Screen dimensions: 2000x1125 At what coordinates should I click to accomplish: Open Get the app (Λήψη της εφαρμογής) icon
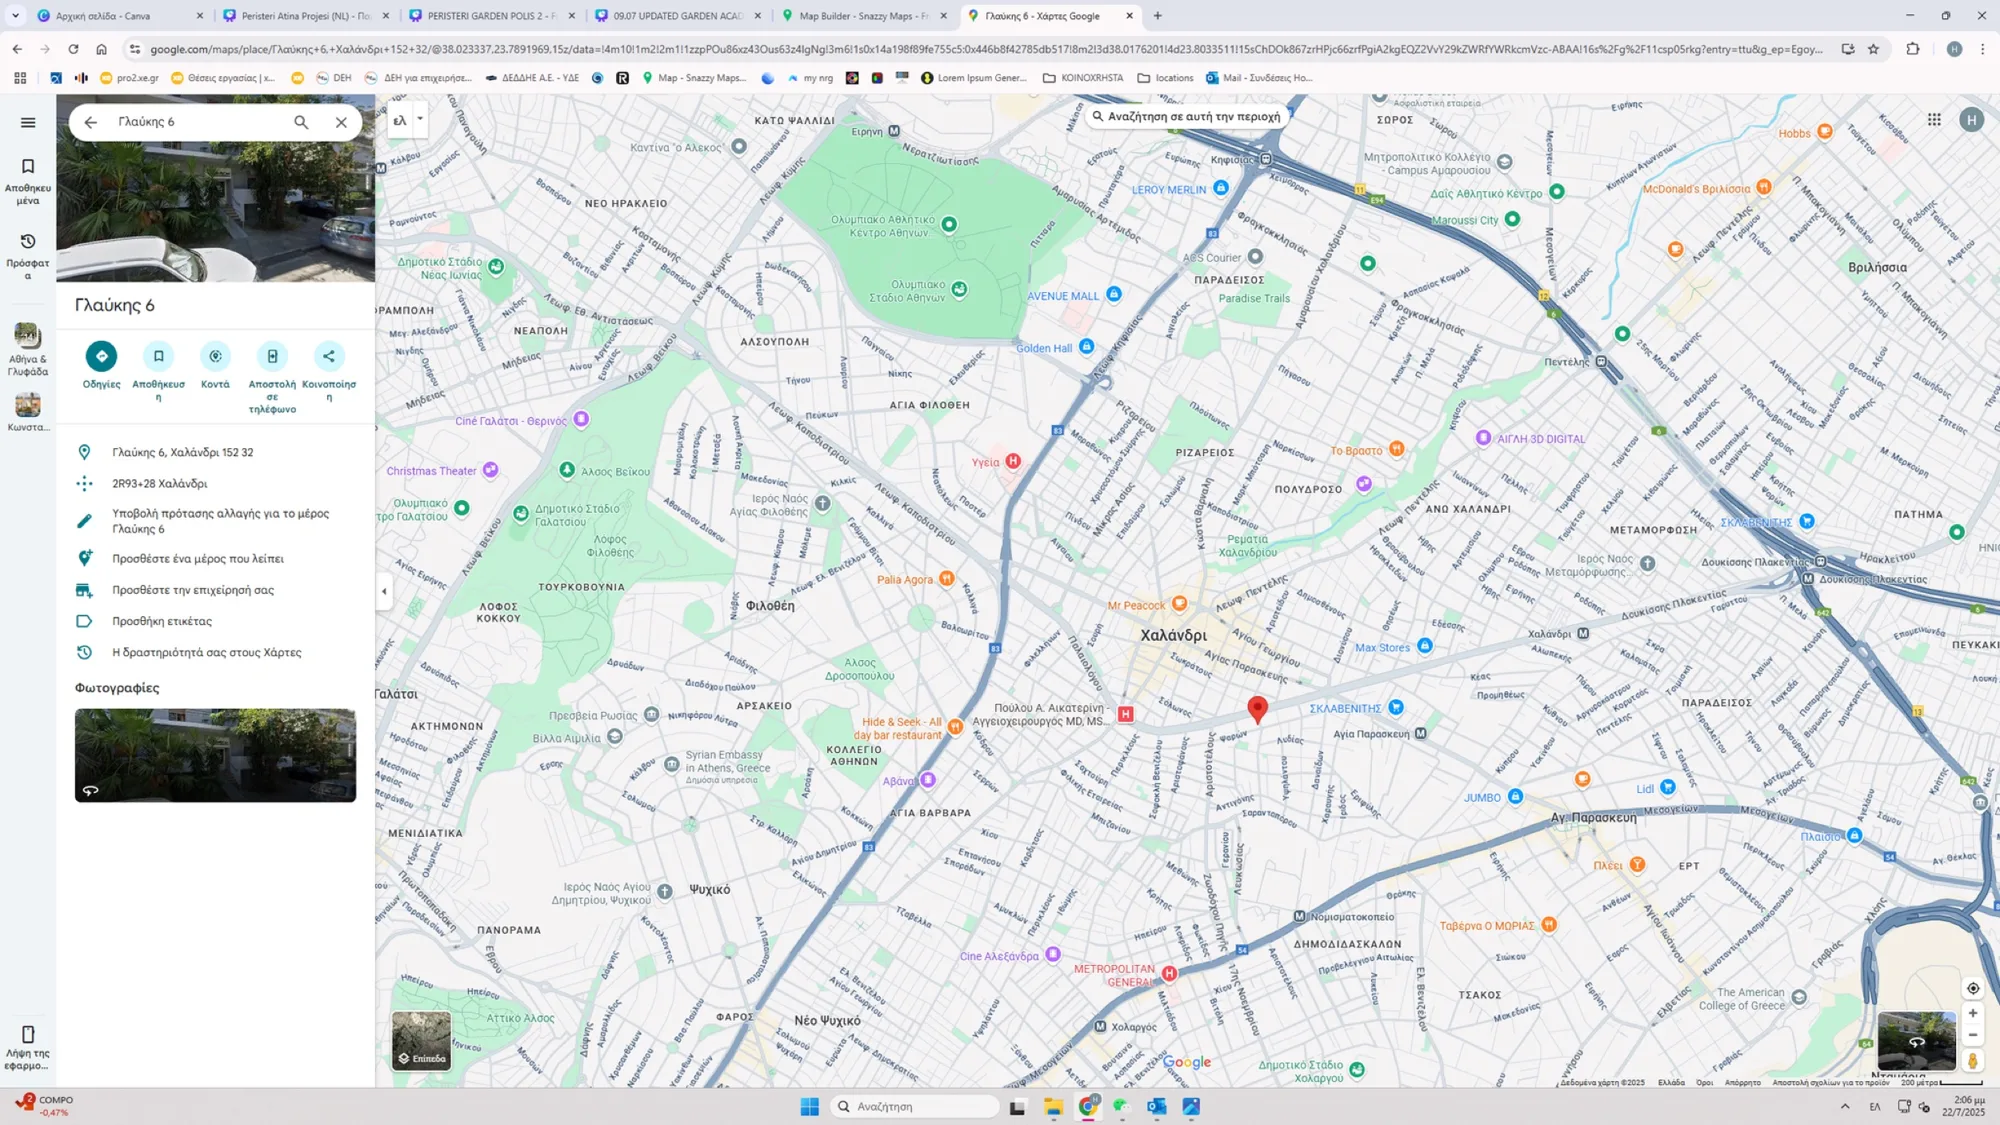[28, 1046]
